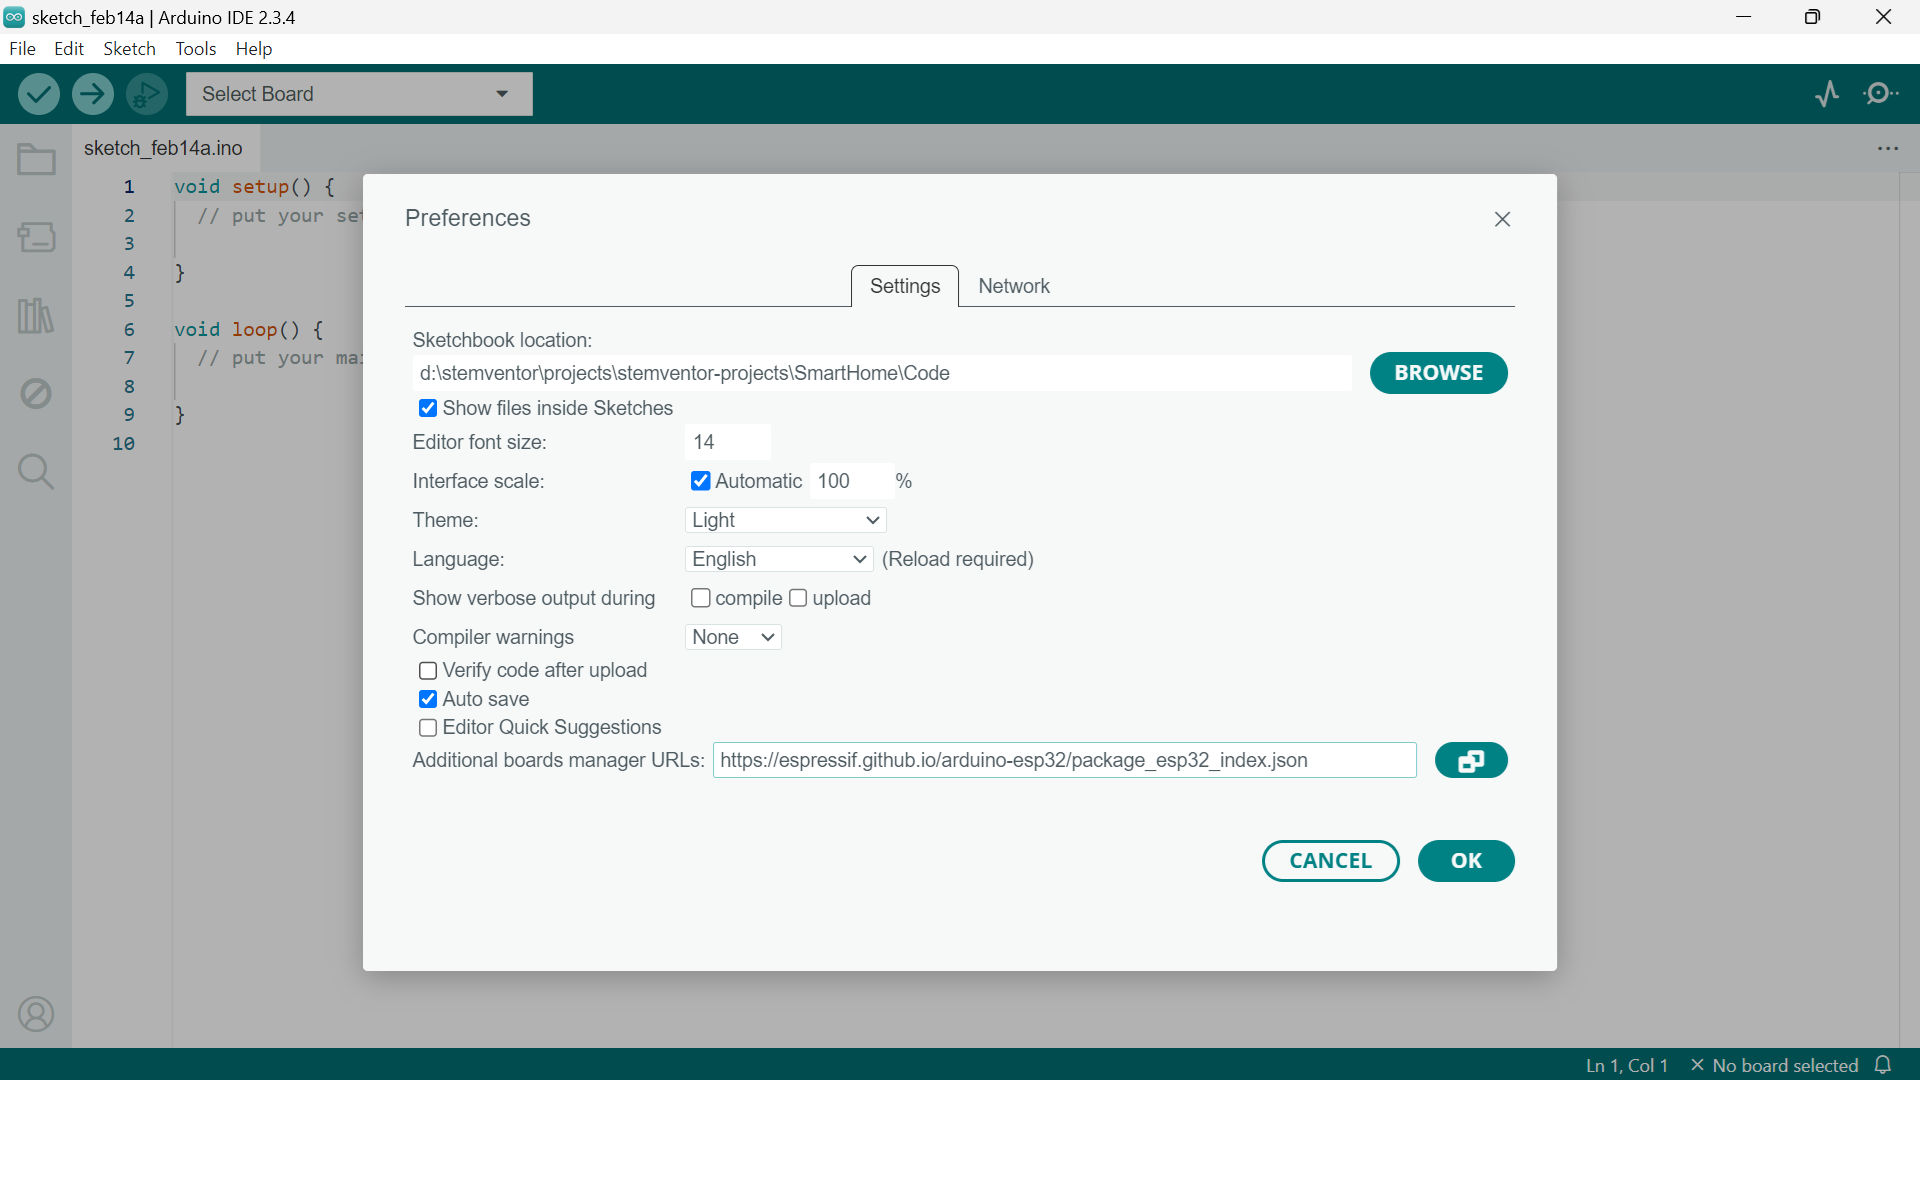1920x1200 pixels.
Task: Open the Library Manager sidebar icon
Action: [x=36, y=316]
